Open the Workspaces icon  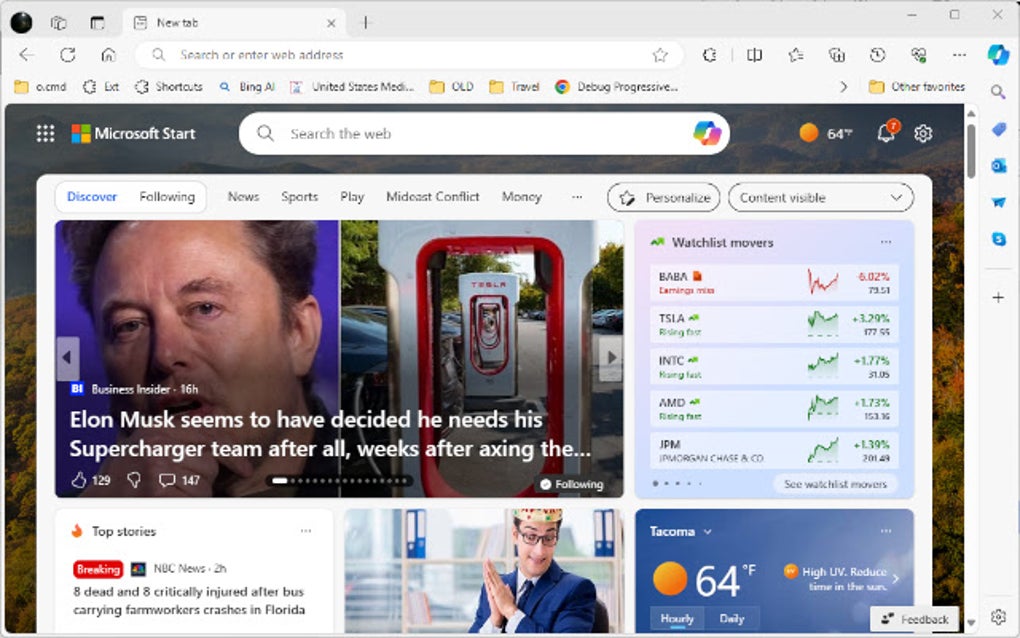[59, 23]
